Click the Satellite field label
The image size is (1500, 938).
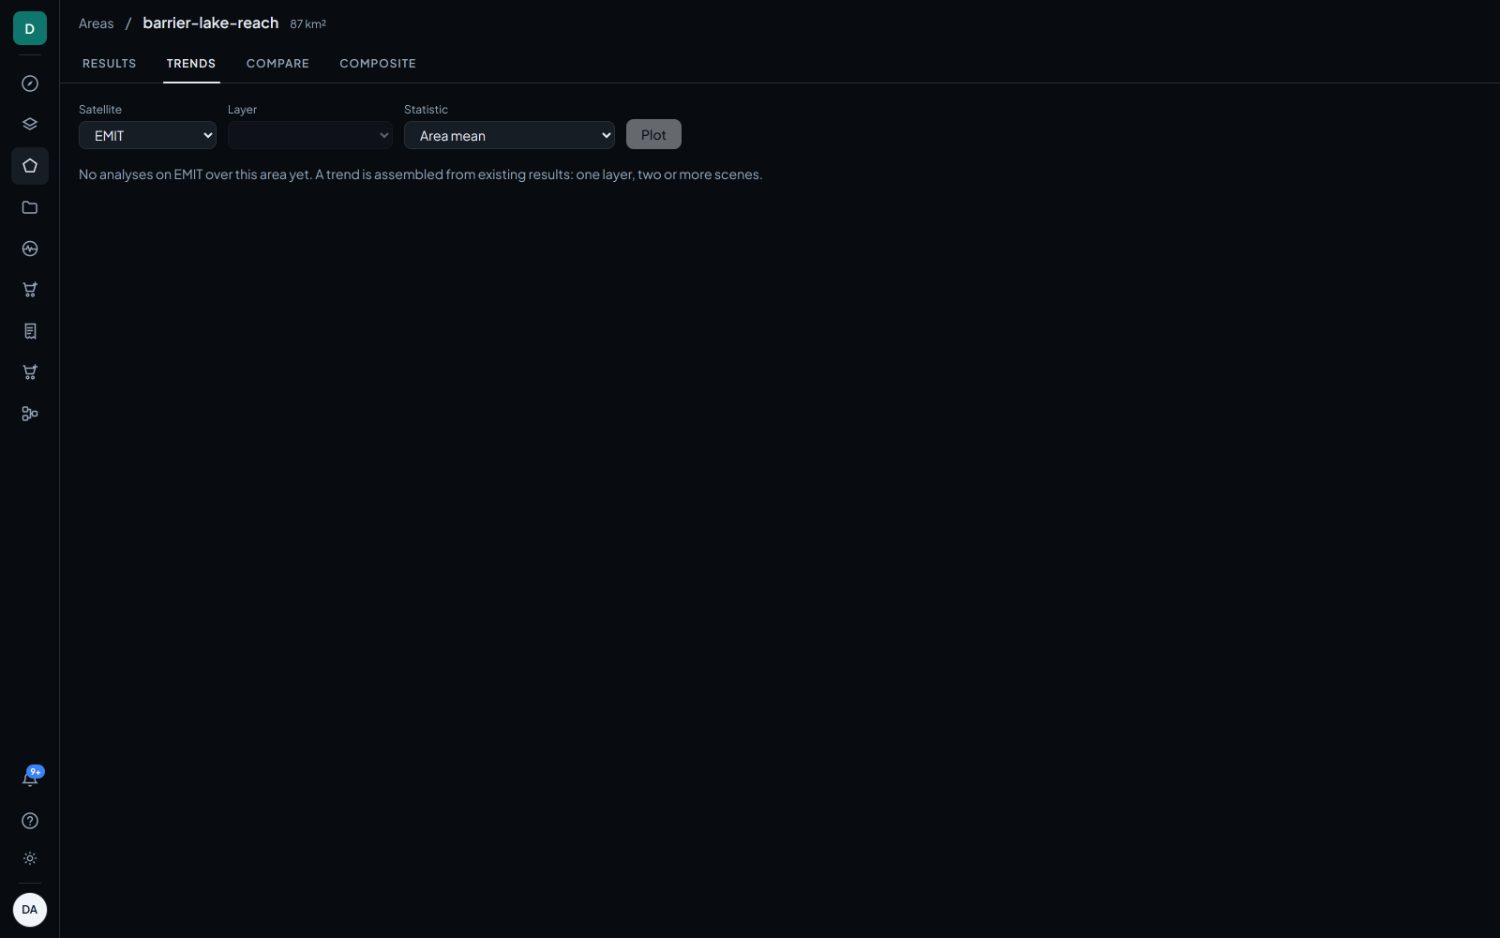click(100, 109)
